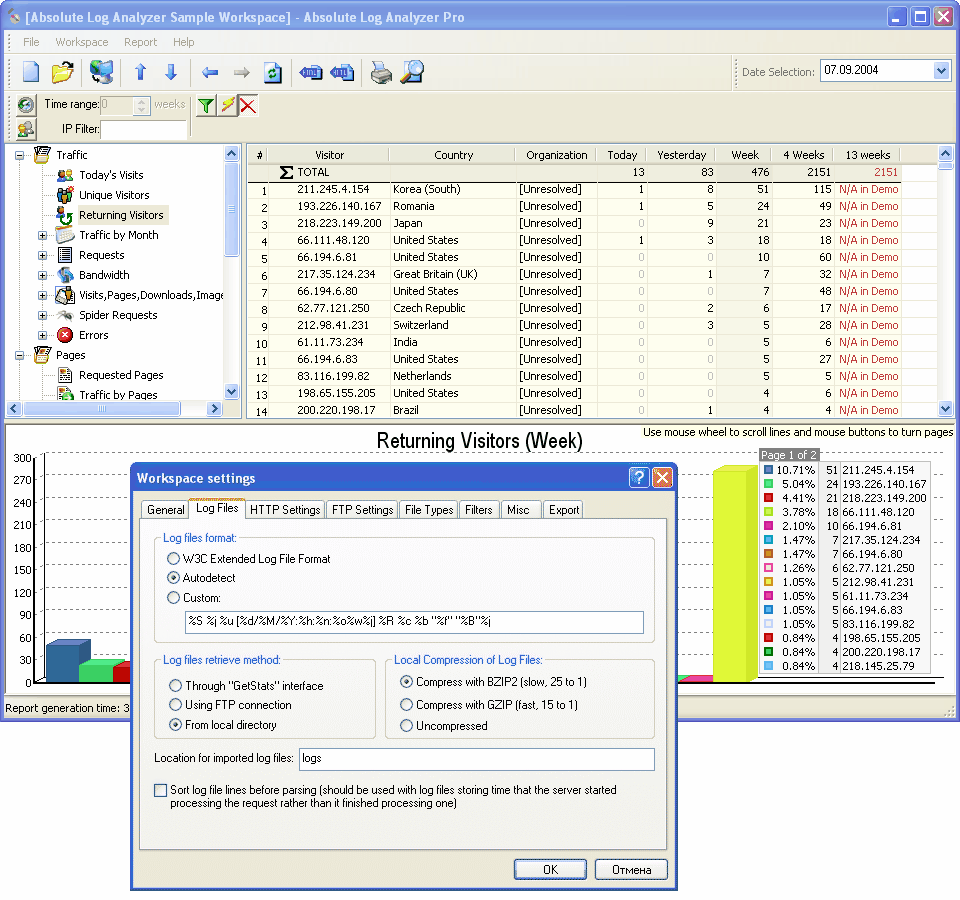Switch to the HTTP Settings tab
Image resolution: width=960 pixels, height=900 pixels.
(285, 510)
